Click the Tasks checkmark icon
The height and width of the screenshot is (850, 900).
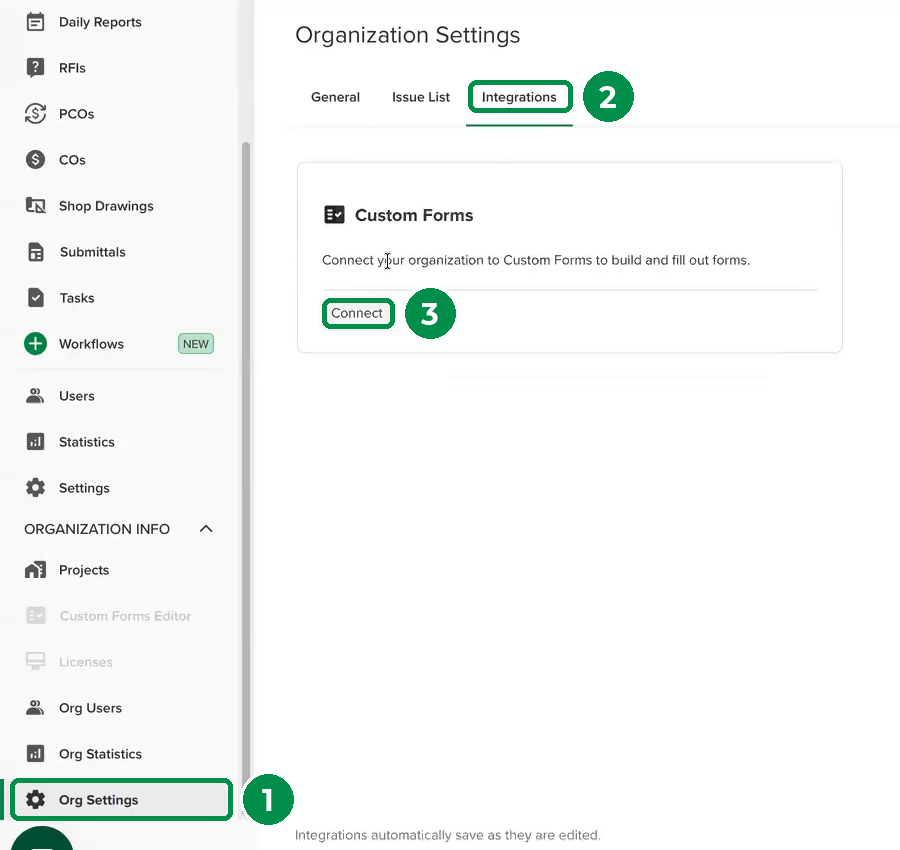coord(36,298)
